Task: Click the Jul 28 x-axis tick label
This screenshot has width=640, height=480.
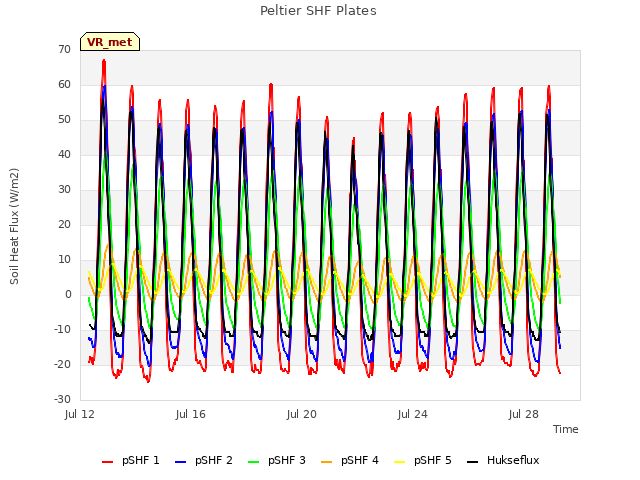Action: pyautogui.click(x=524, y=414)
